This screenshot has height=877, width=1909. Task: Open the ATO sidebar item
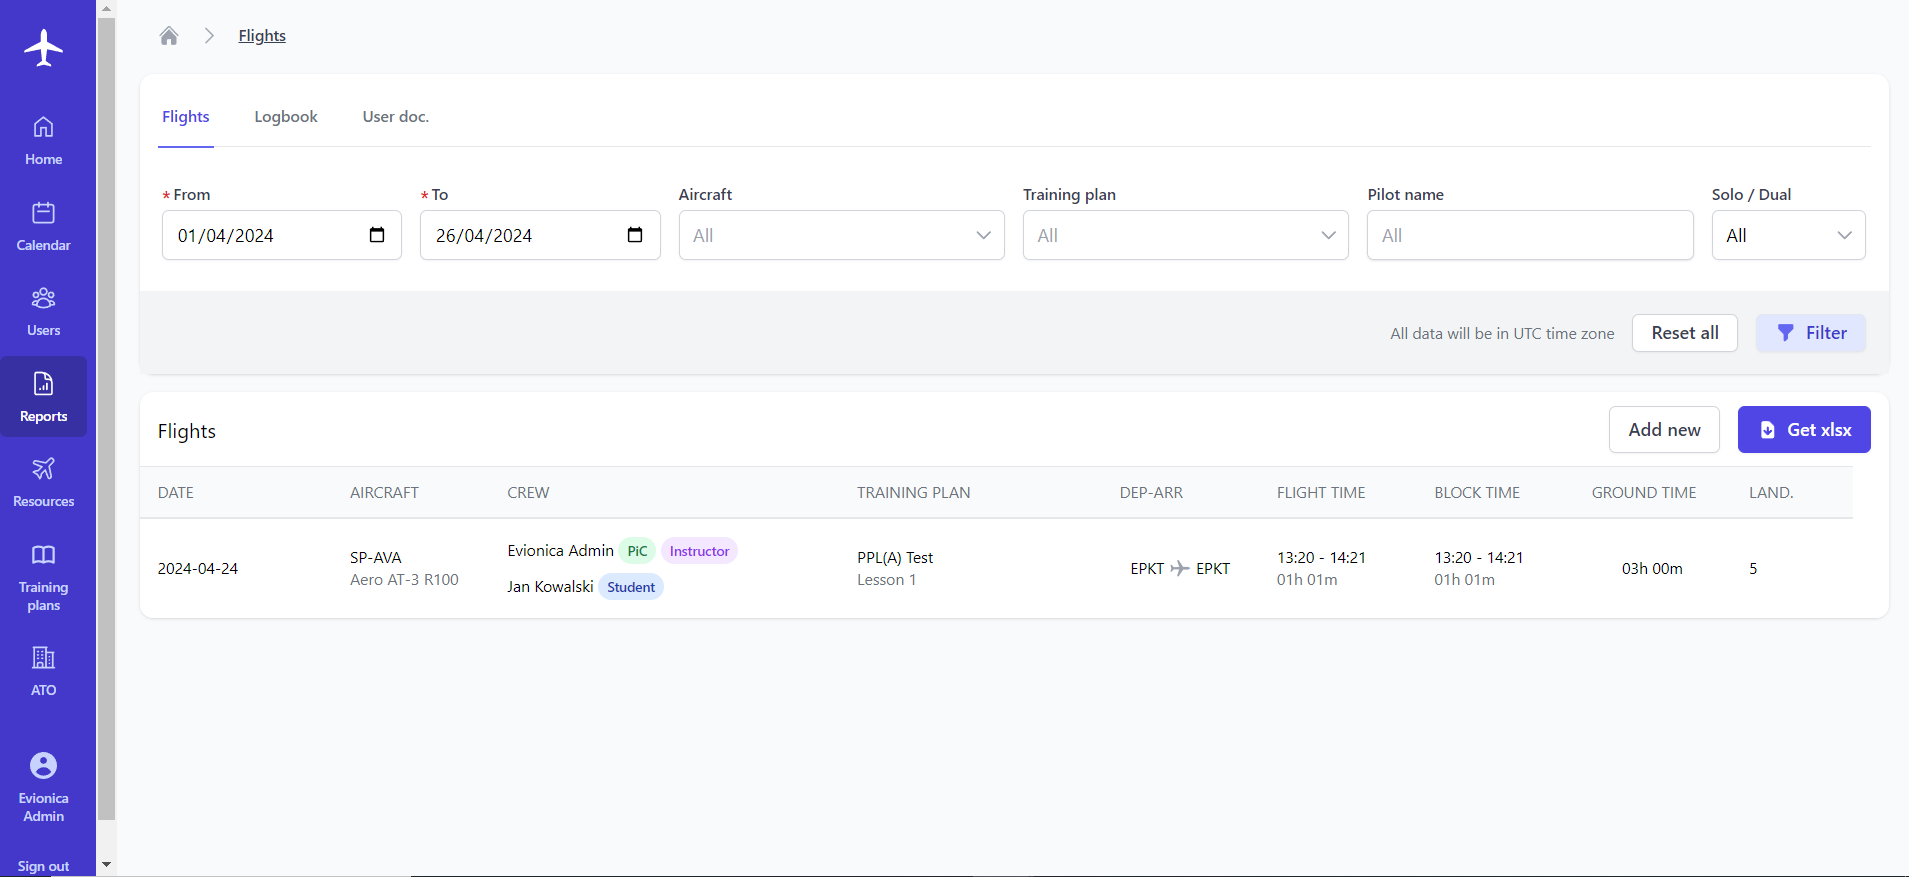(x=43, y=672)
